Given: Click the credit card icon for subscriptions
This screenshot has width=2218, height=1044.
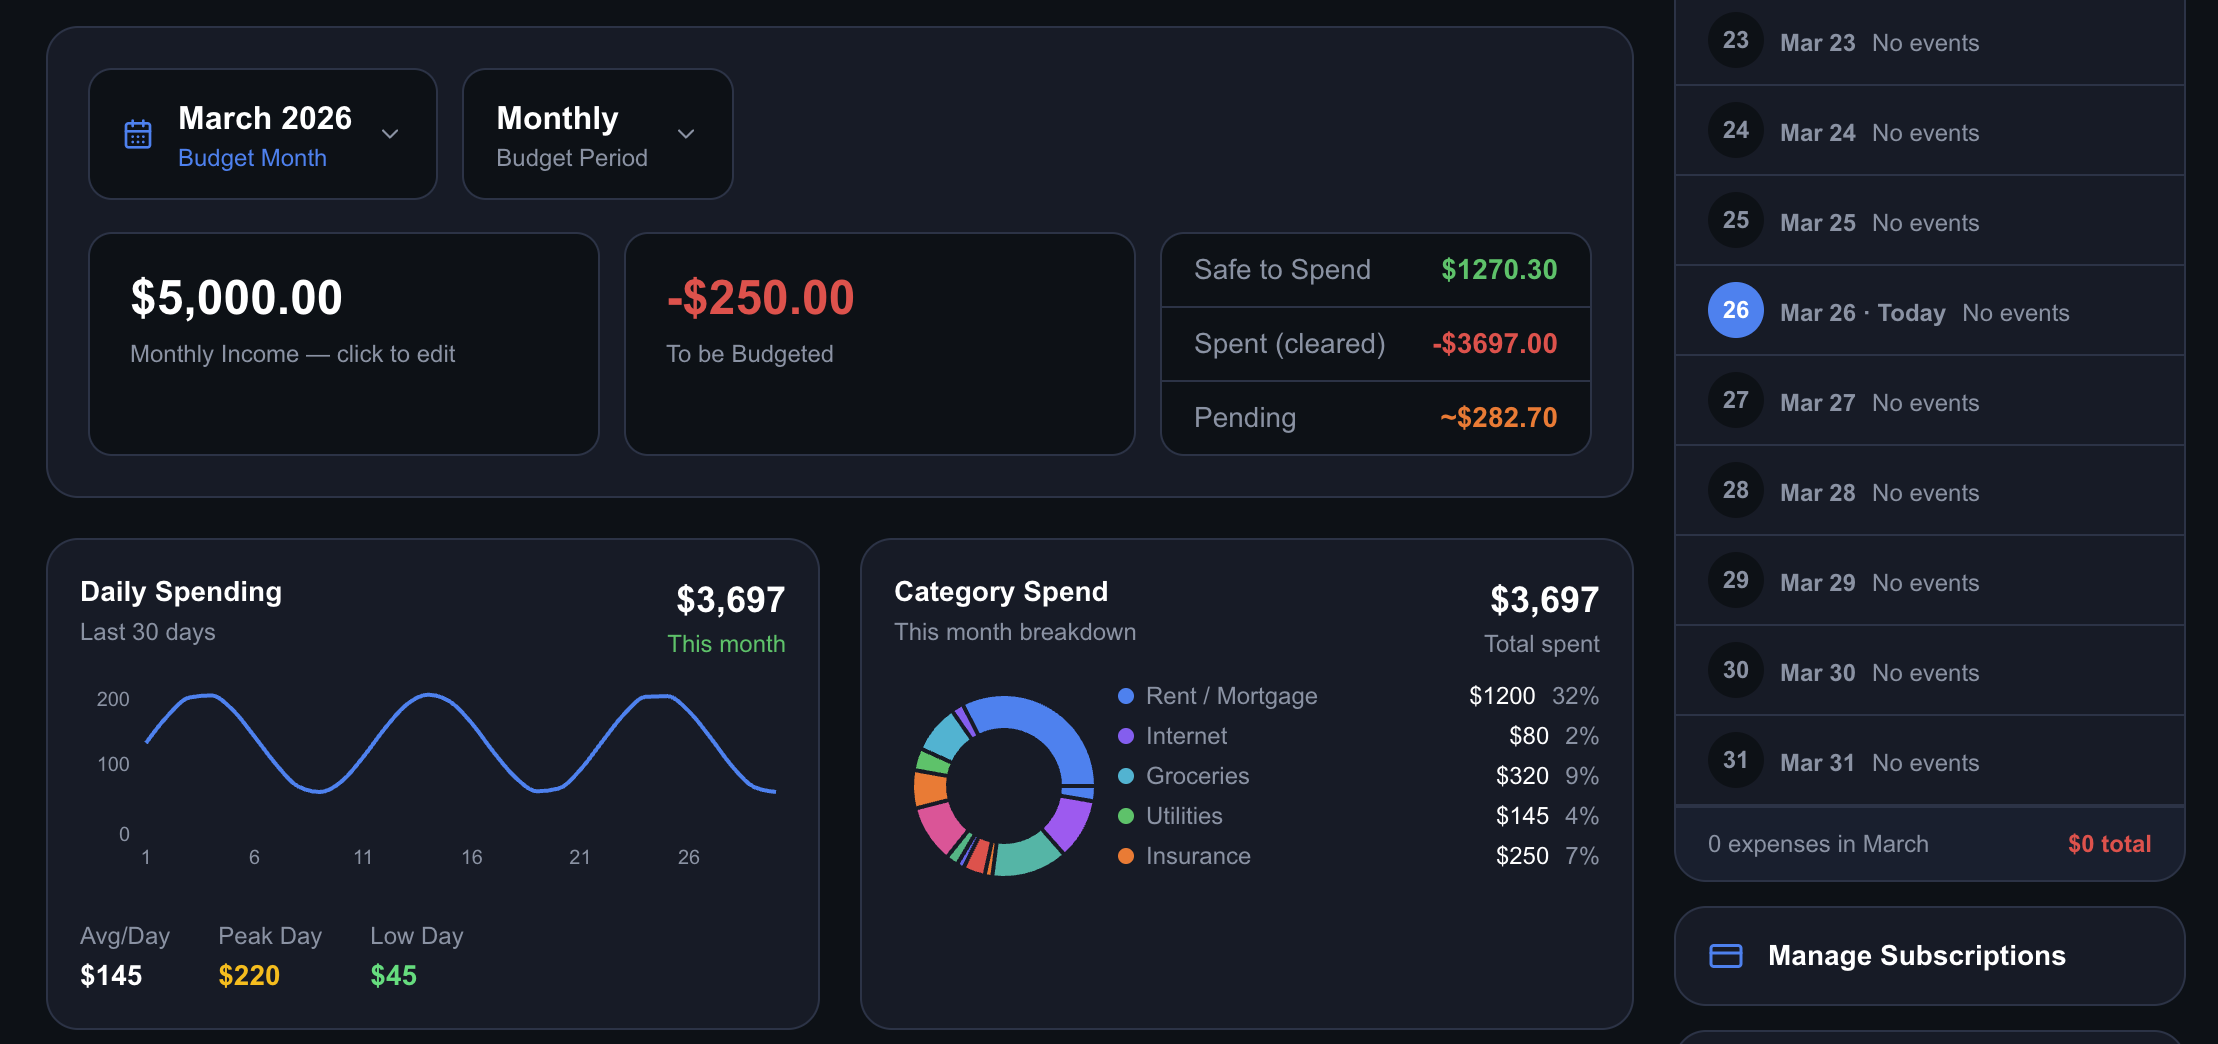Looking at the screenshot, I should click(x=1725, y=956).
